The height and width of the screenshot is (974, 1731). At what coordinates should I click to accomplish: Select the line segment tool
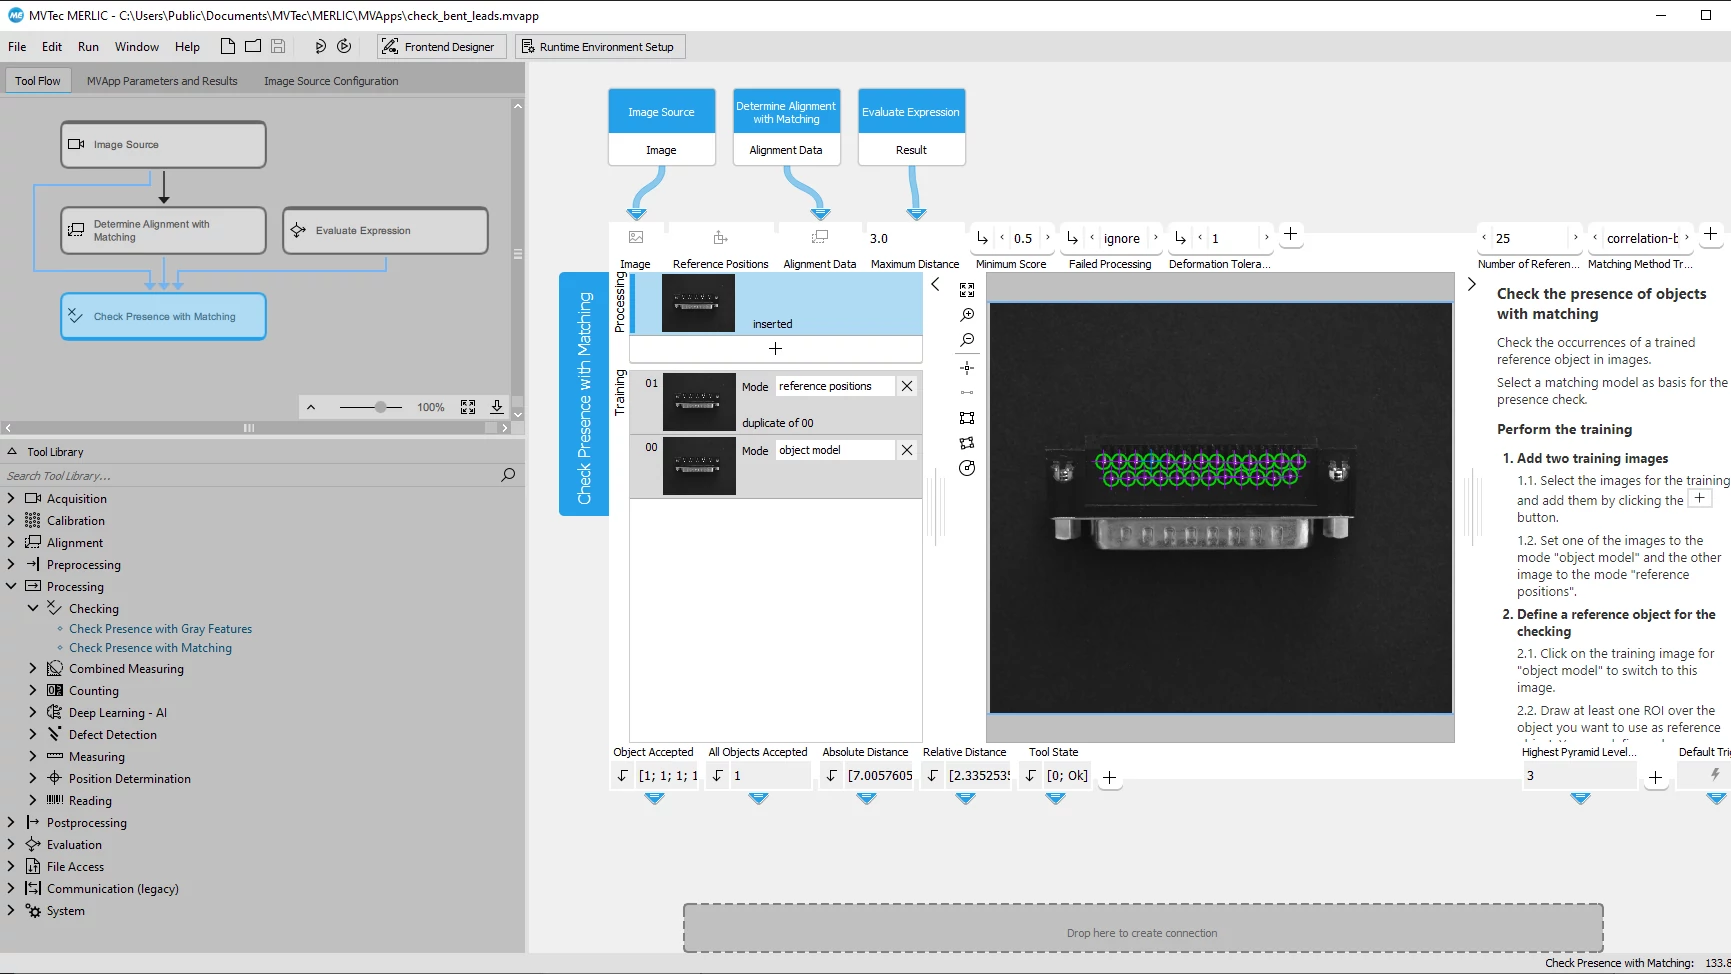pos(967,393)
